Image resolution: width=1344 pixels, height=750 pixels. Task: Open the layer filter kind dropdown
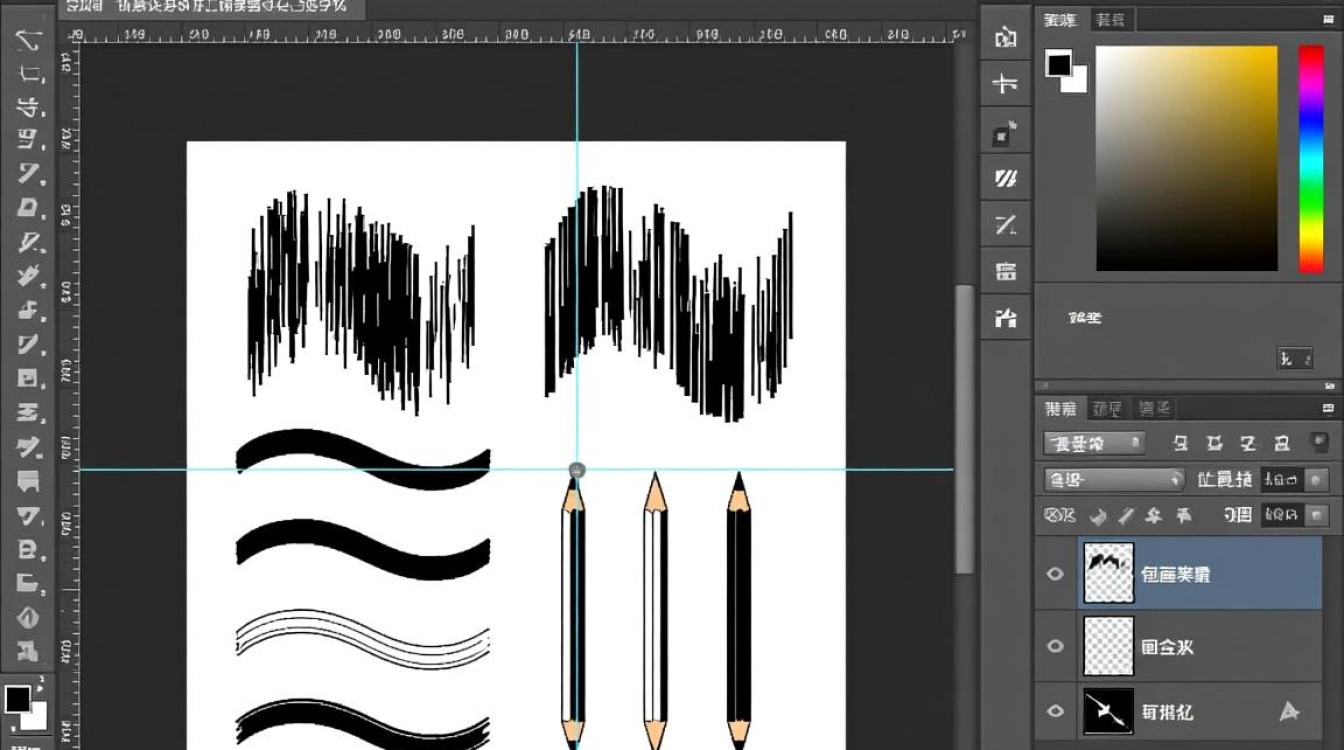[1094, 443]
